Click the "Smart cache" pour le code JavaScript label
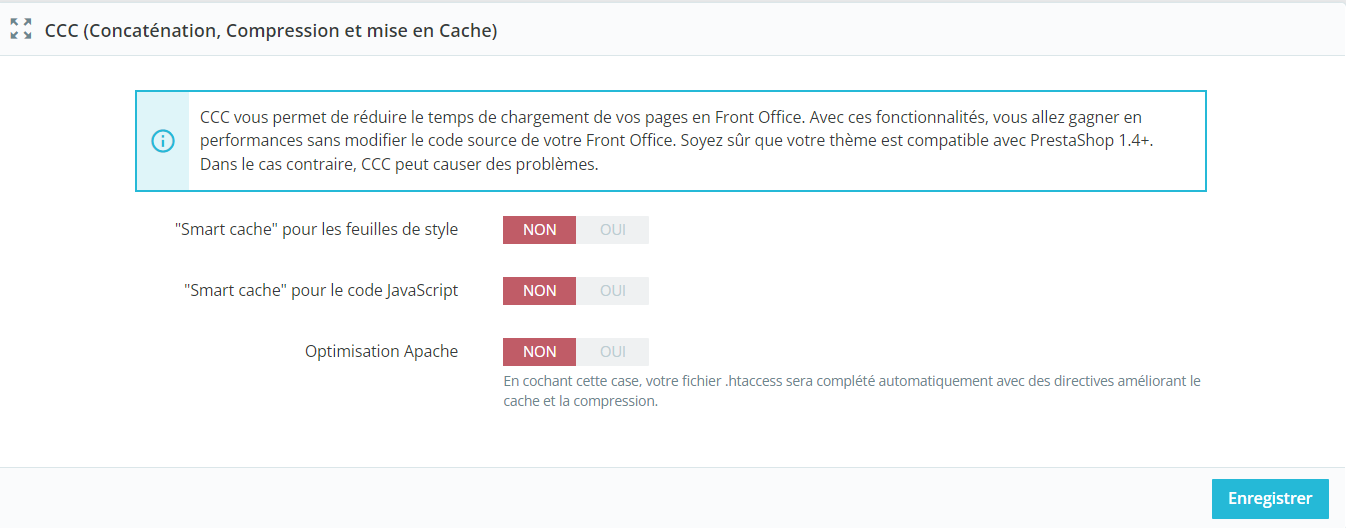1346x528 pixels. pos(321,290)
